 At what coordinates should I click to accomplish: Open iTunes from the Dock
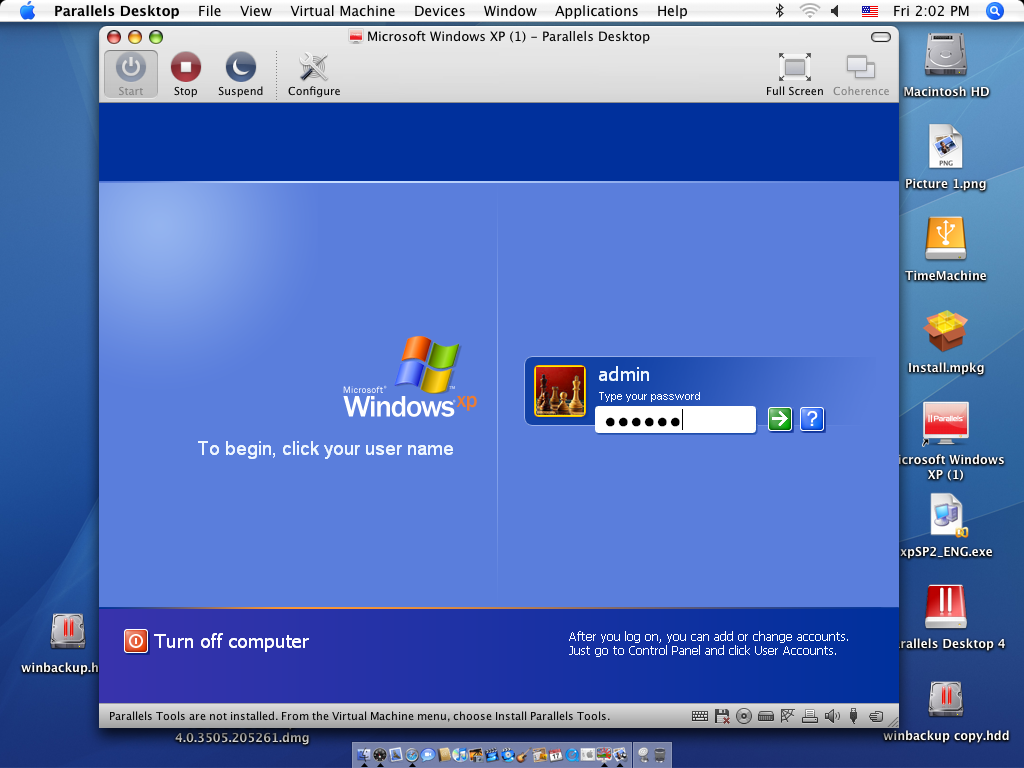[460, 755]
